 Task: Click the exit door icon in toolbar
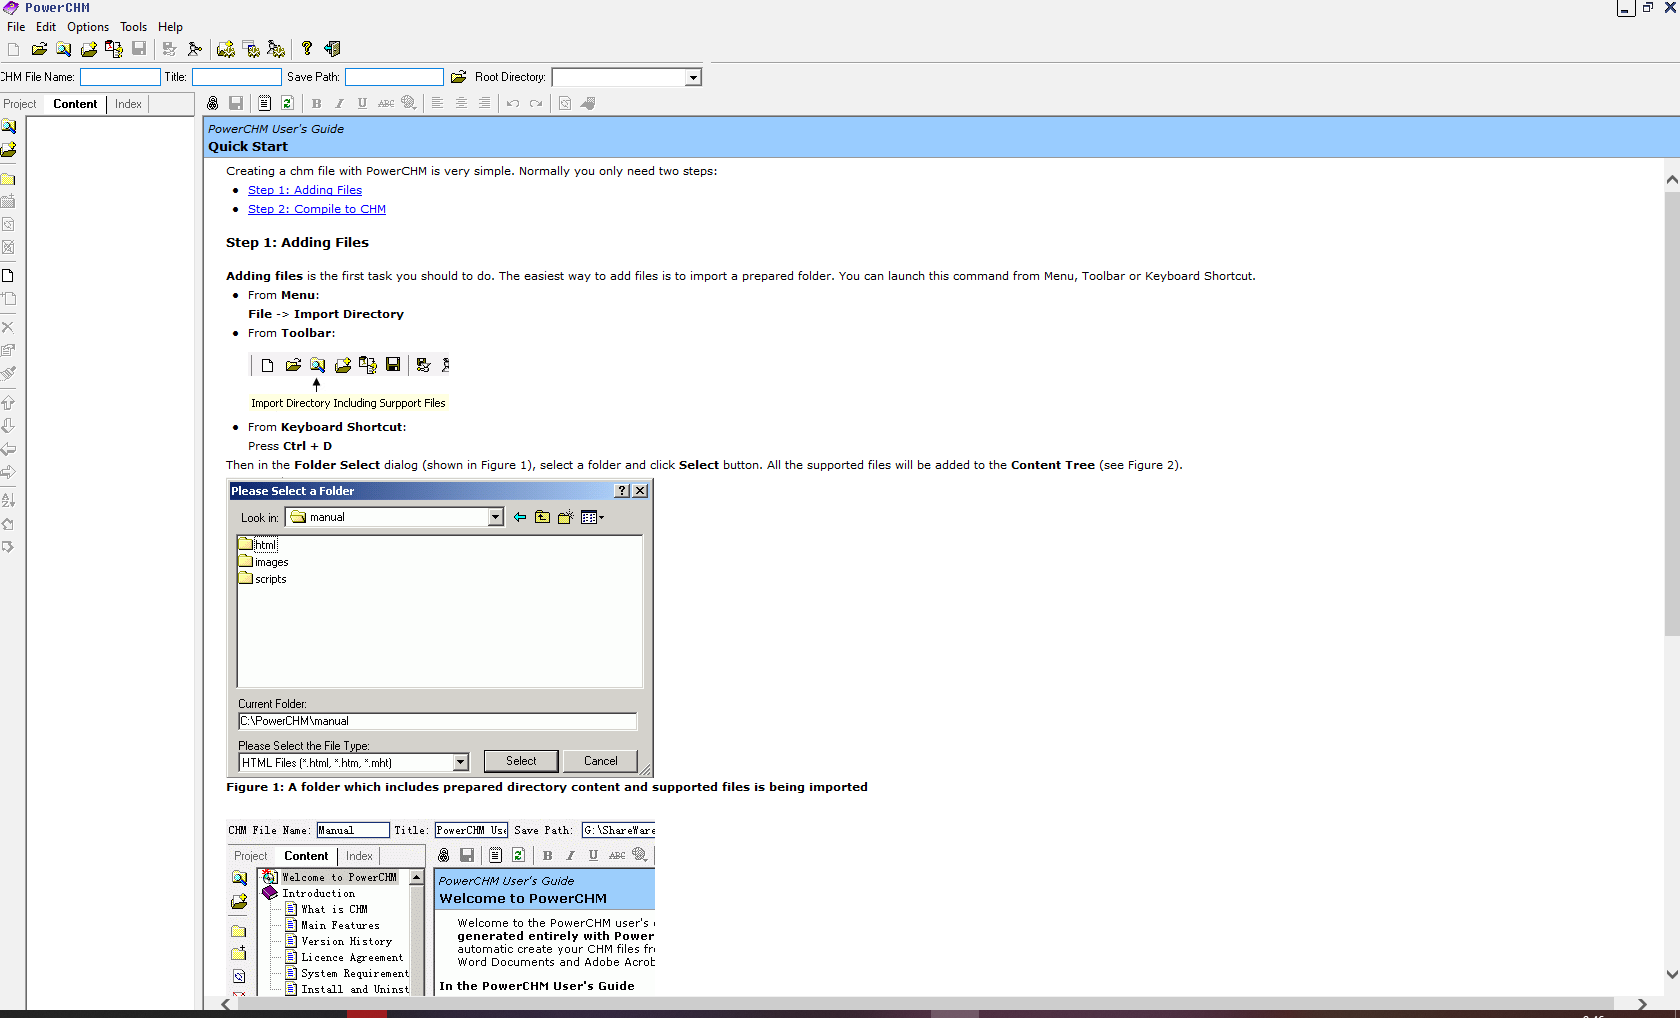click(x=332, y=49)
